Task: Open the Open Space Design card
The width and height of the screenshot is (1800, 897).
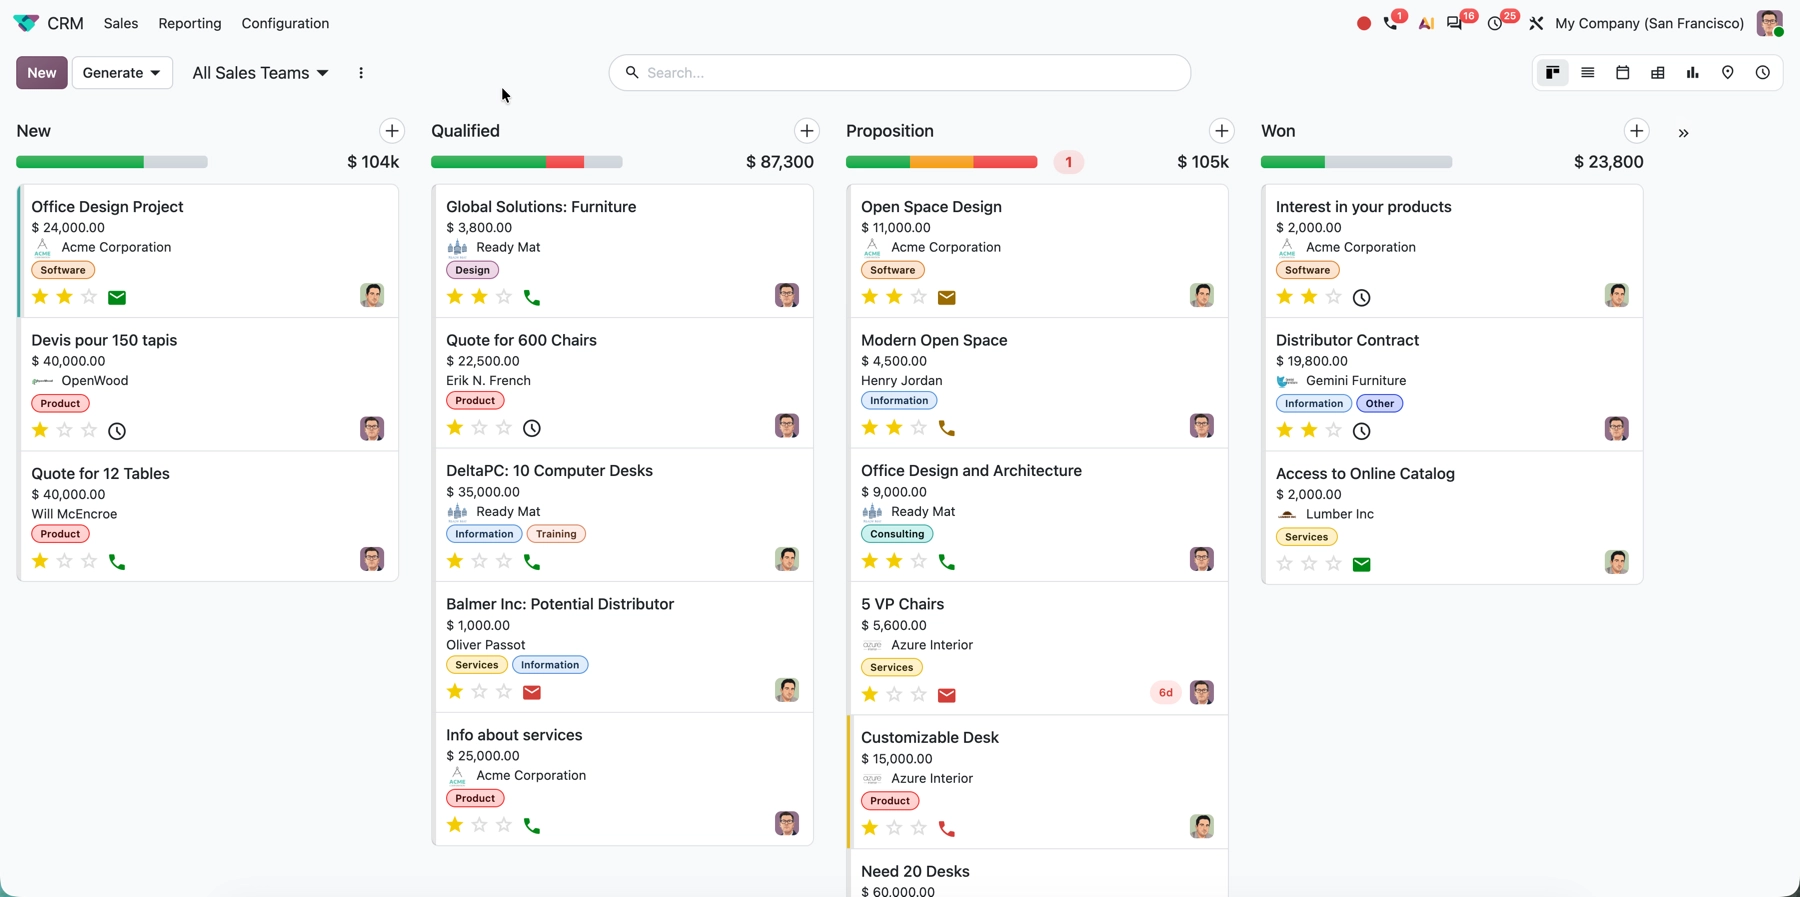Action: (x=1037, y=251)
